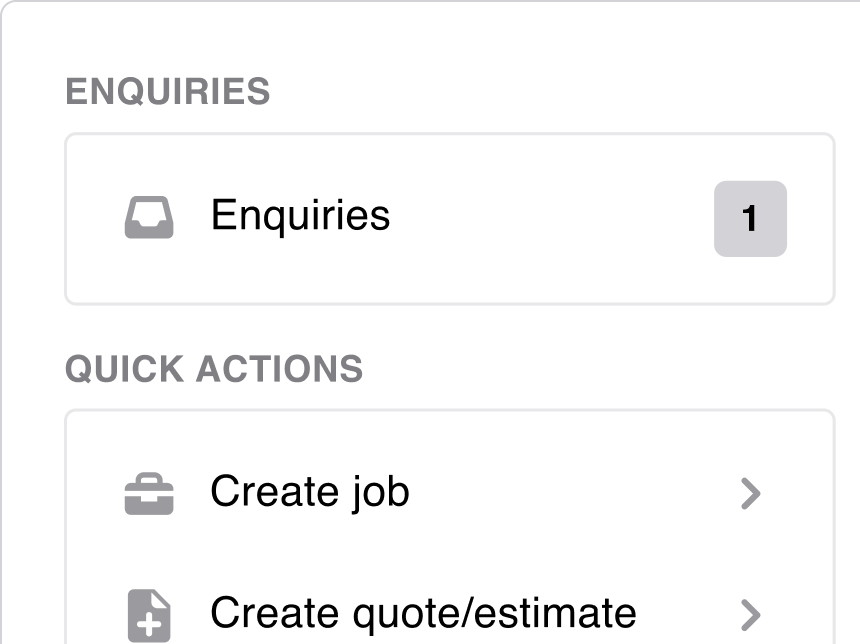This screenshot has height=644, width=860.
Task: Click the toolbox icon beside Create job
Action: [x=149, y=494]
